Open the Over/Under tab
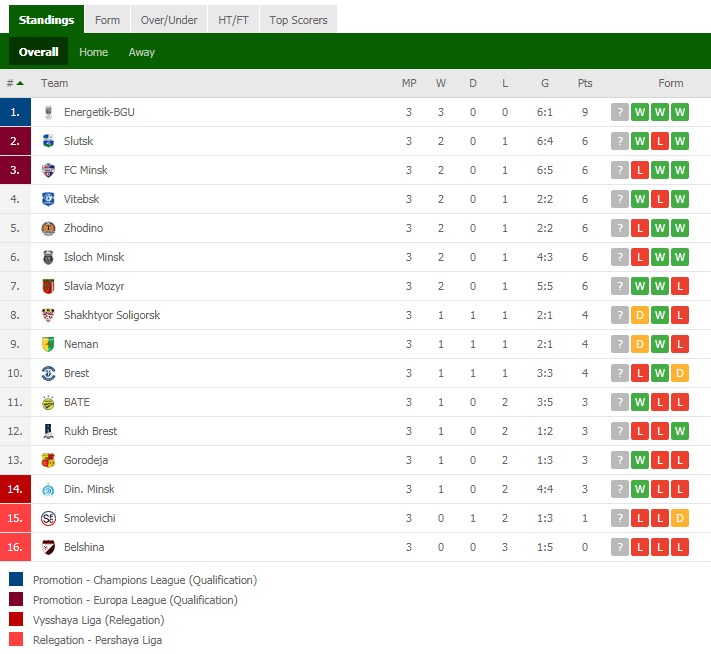711x654 pixels. (x=169, y=20)
